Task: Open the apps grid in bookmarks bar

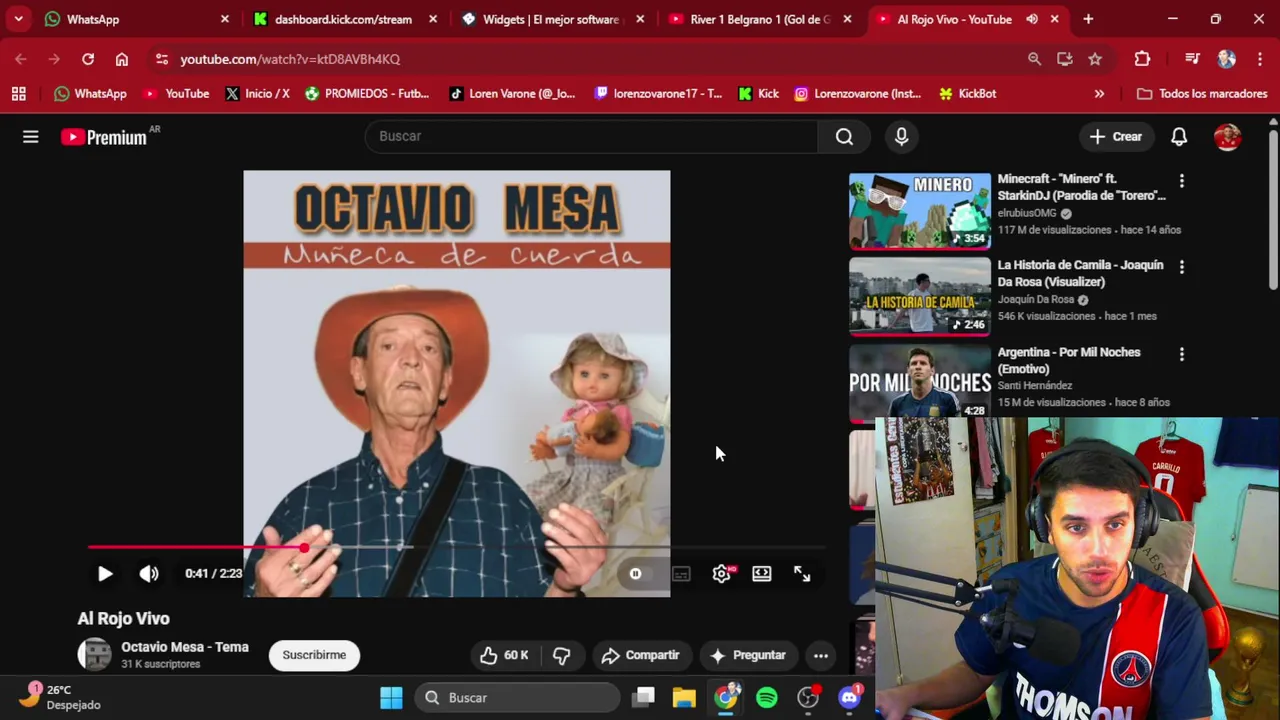Action: [x=18, y=94]
